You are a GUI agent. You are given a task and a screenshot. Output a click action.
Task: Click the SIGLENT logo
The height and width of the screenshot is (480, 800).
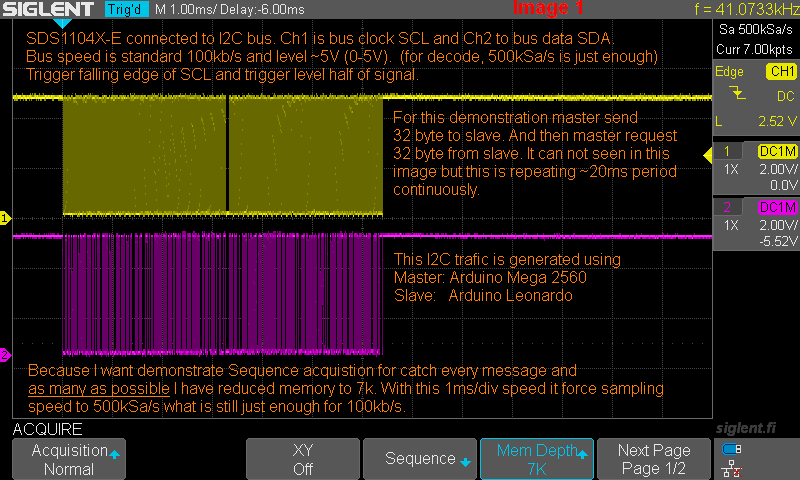(48, 9)
